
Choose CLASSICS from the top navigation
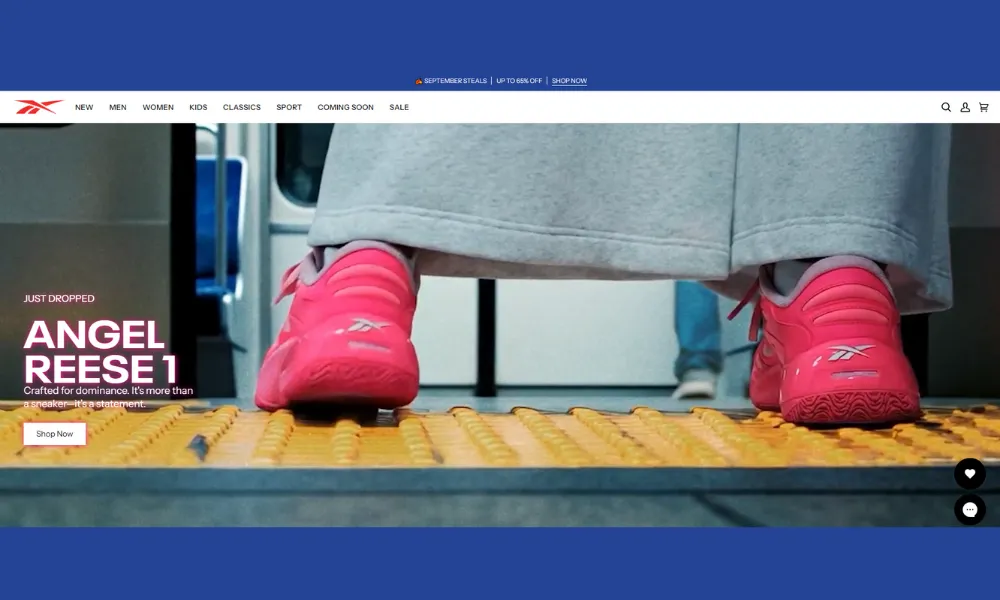242,107
